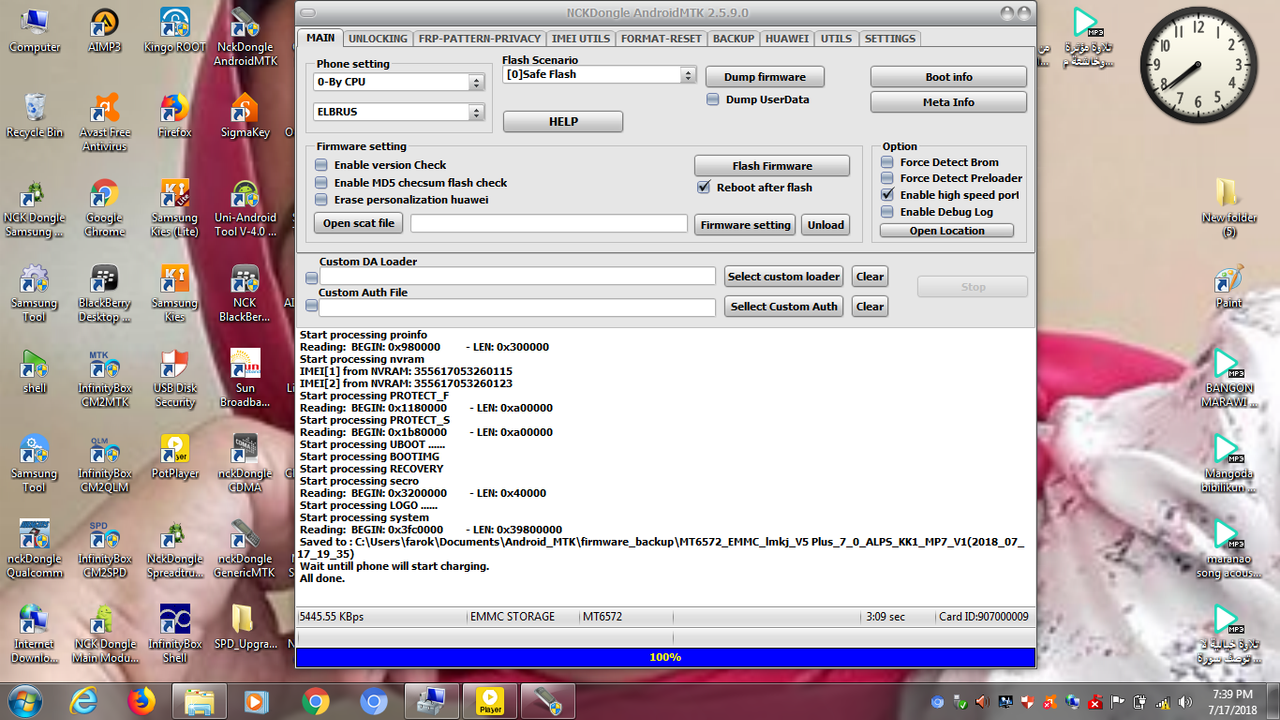Open BlackBerry Desktop shortcut

(104, 293)
